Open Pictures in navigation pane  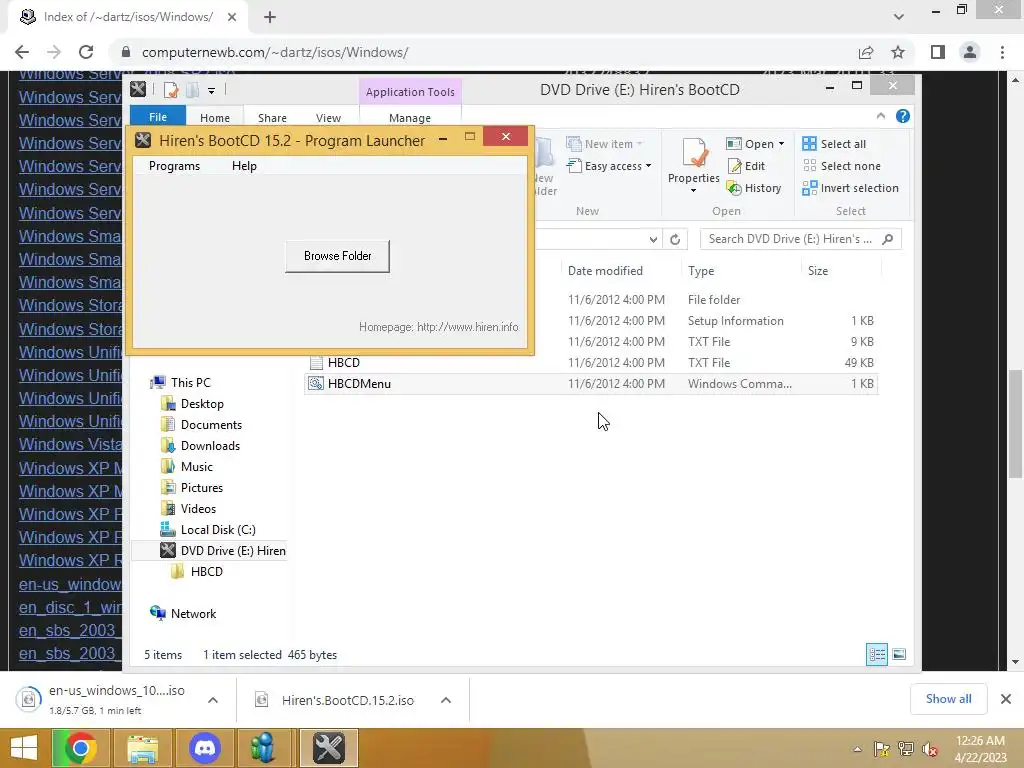(202, 487)
